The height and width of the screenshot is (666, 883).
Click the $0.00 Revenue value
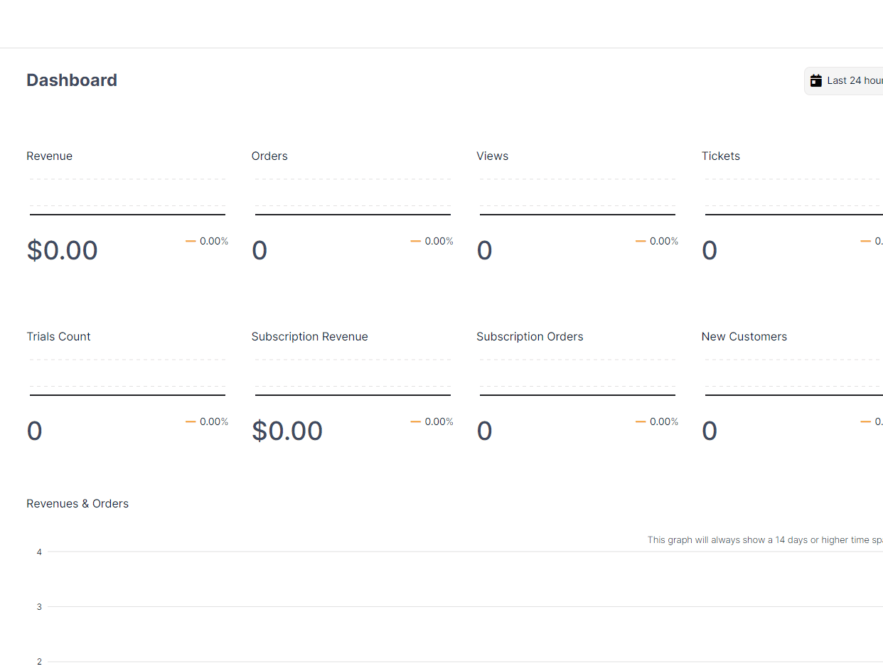(x=62, y=250)
